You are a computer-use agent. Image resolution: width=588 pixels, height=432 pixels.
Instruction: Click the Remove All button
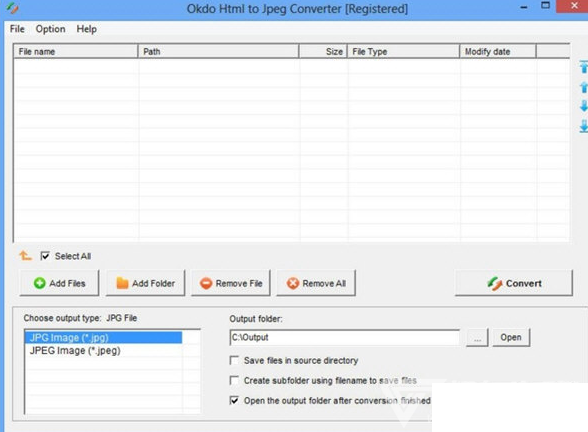pyautogui.click(x=316, y=283)
